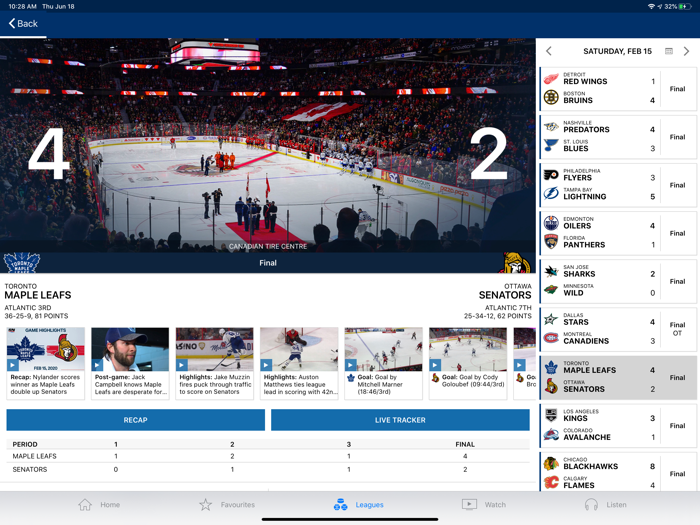Select the Leagues tab
700x525 pixels.
point(358,505)
